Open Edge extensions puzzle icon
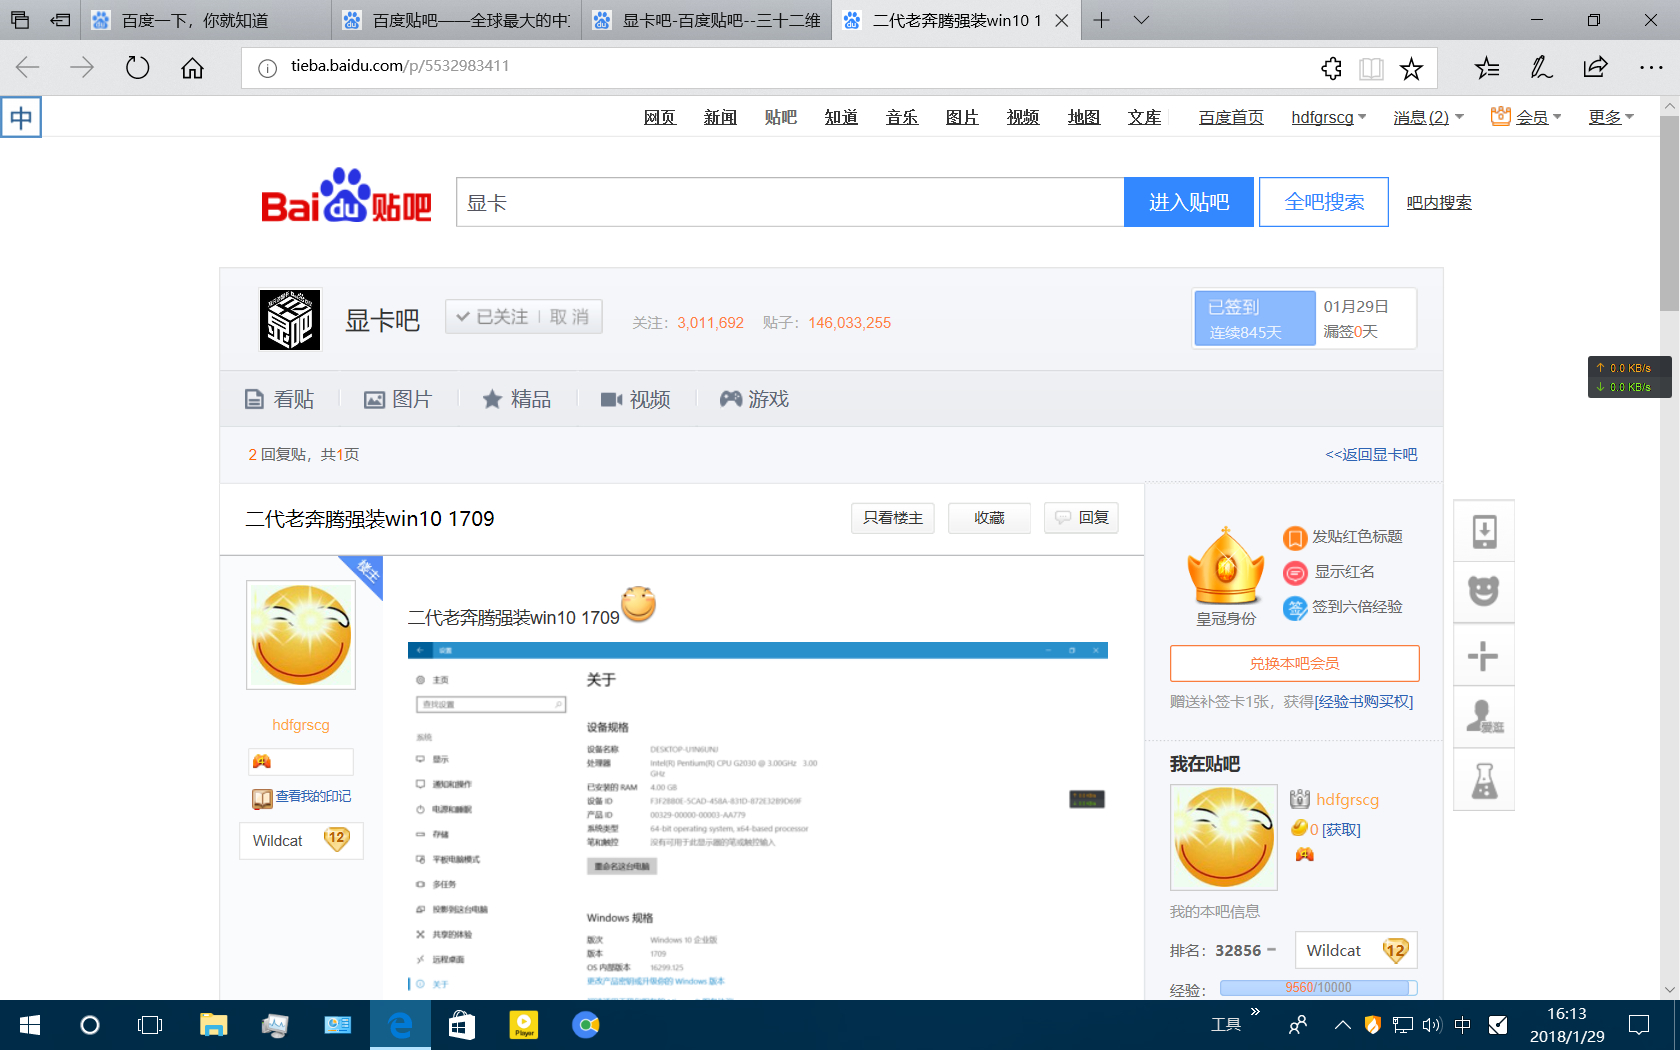The height and width of the screenshot is (1050, 1680). point(1331,68)
